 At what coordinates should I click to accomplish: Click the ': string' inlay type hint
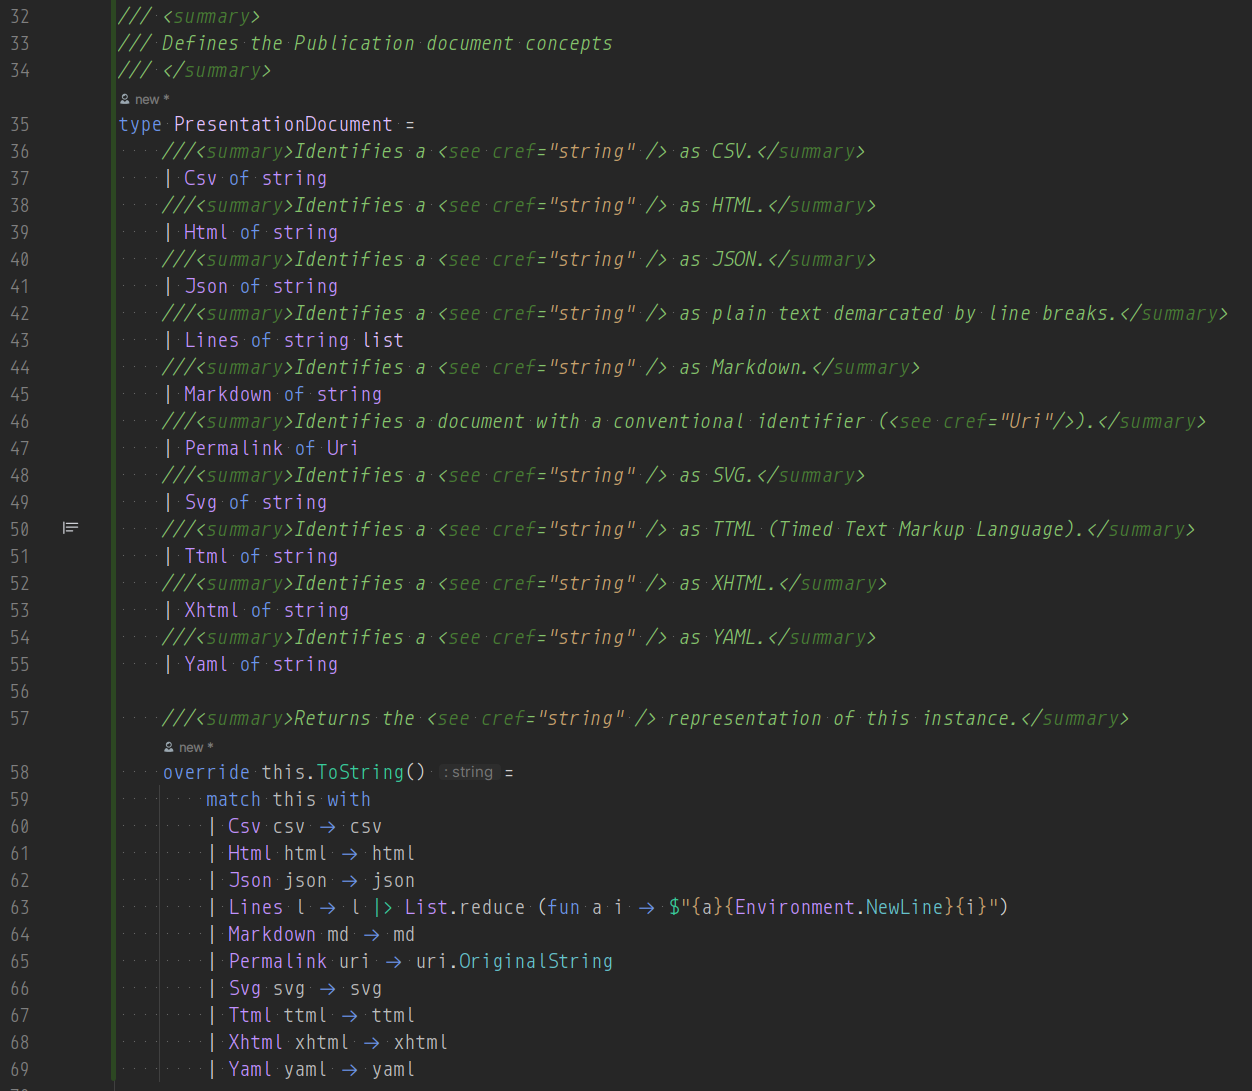[x=468, y=772]
